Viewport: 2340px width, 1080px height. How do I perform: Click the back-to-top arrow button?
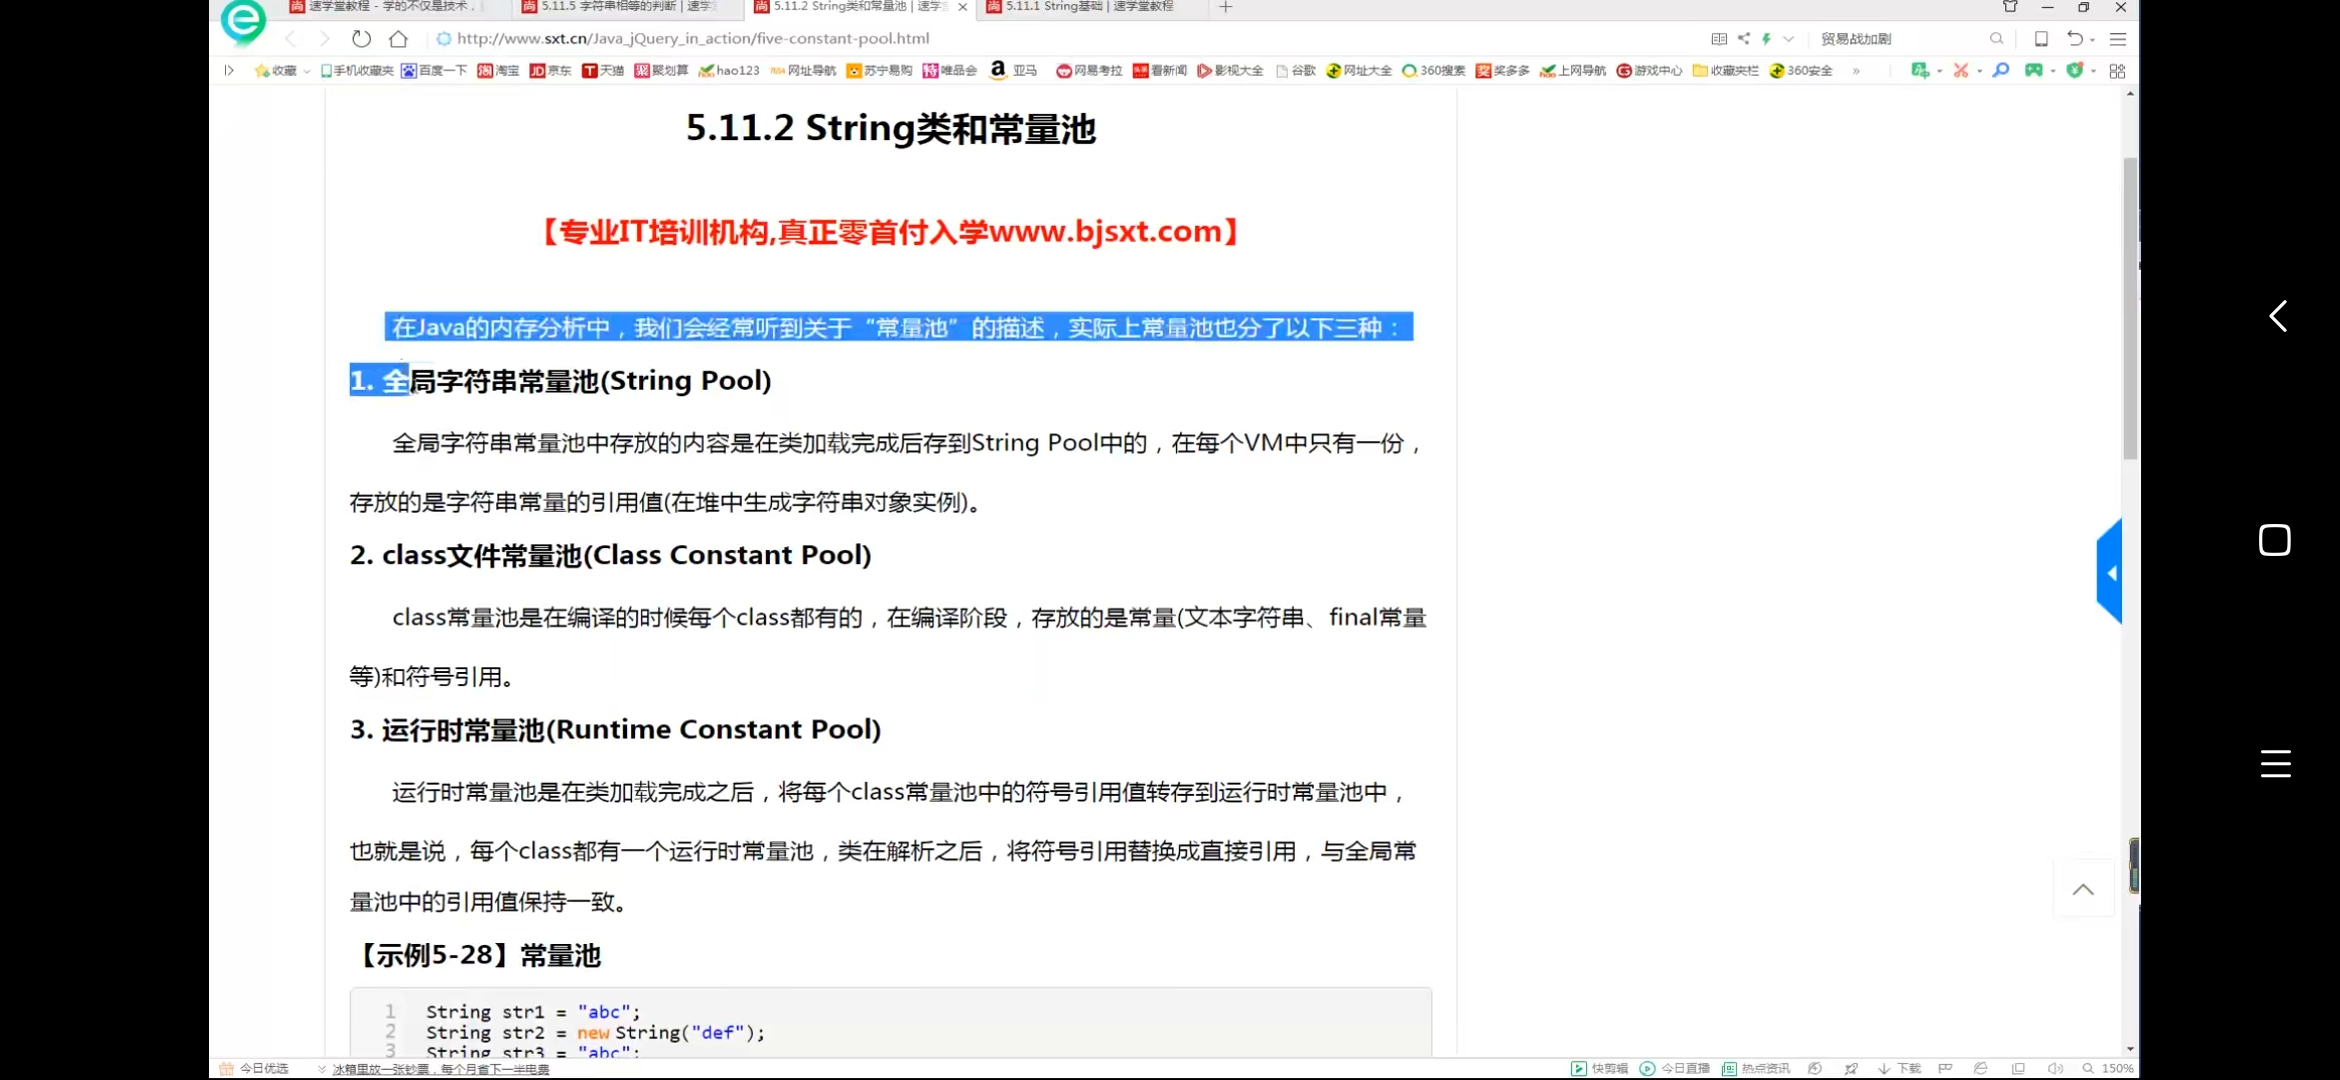click(x=2083, y=889)
